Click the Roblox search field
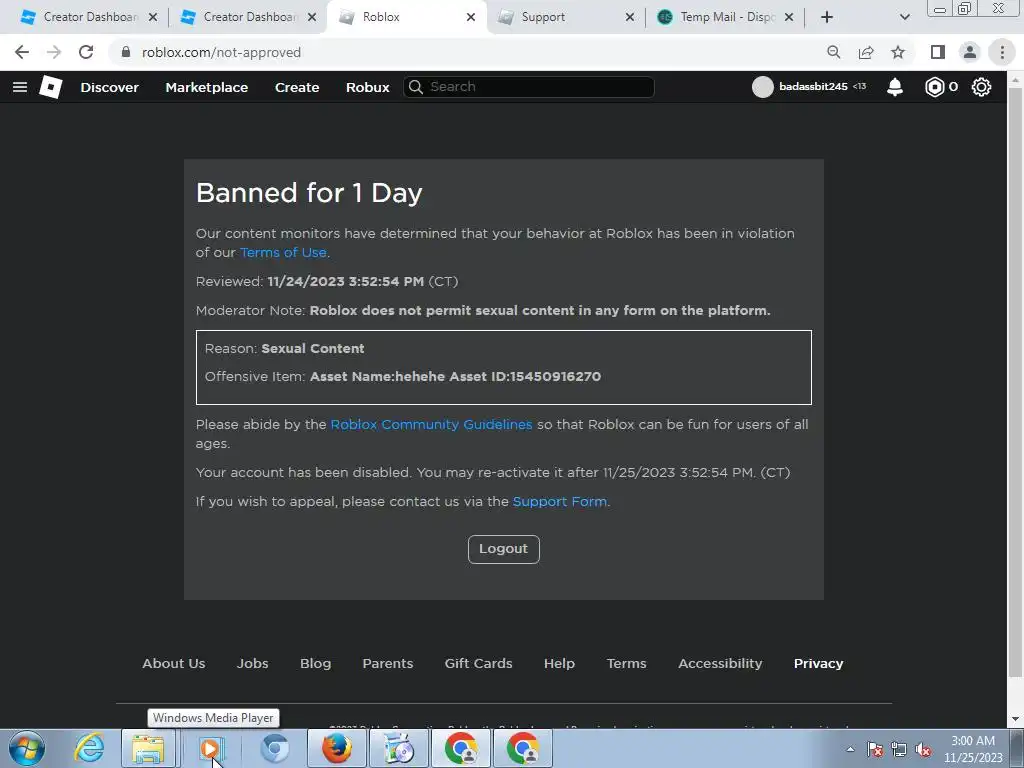 pyautogui.click(x=529, y=87)
